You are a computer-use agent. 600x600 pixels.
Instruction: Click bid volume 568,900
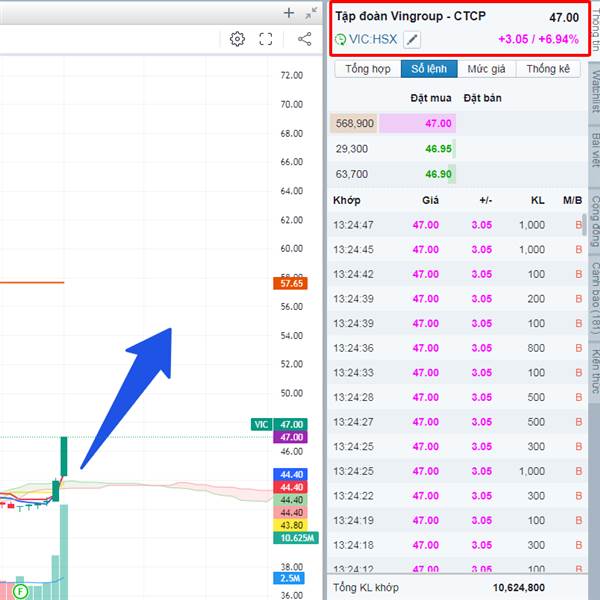click(354, 123)
